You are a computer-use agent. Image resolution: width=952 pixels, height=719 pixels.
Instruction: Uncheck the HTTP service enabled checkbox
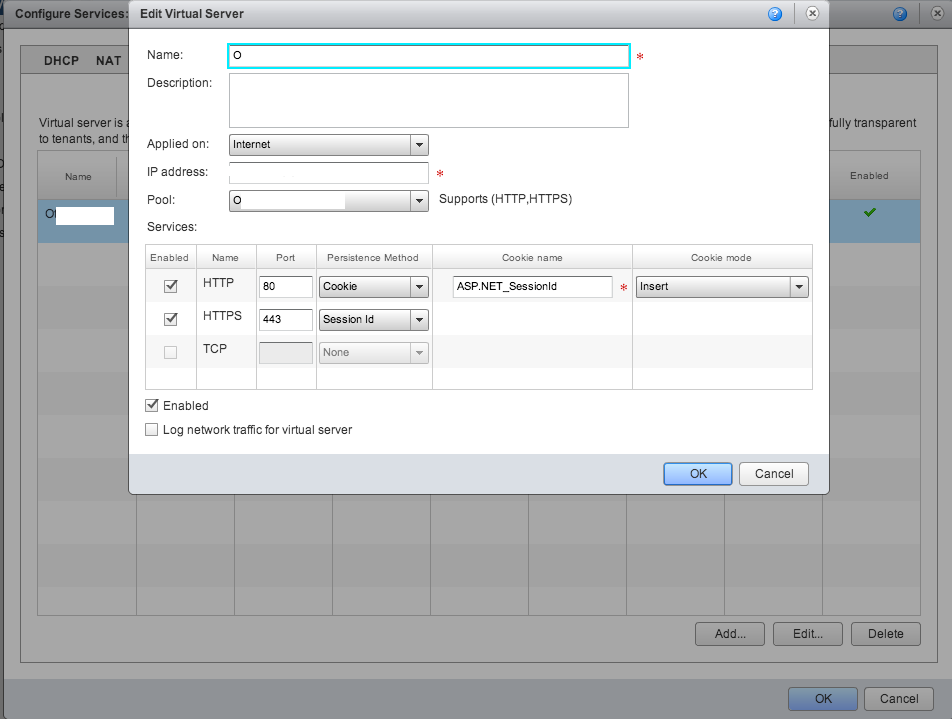(170, 286)
